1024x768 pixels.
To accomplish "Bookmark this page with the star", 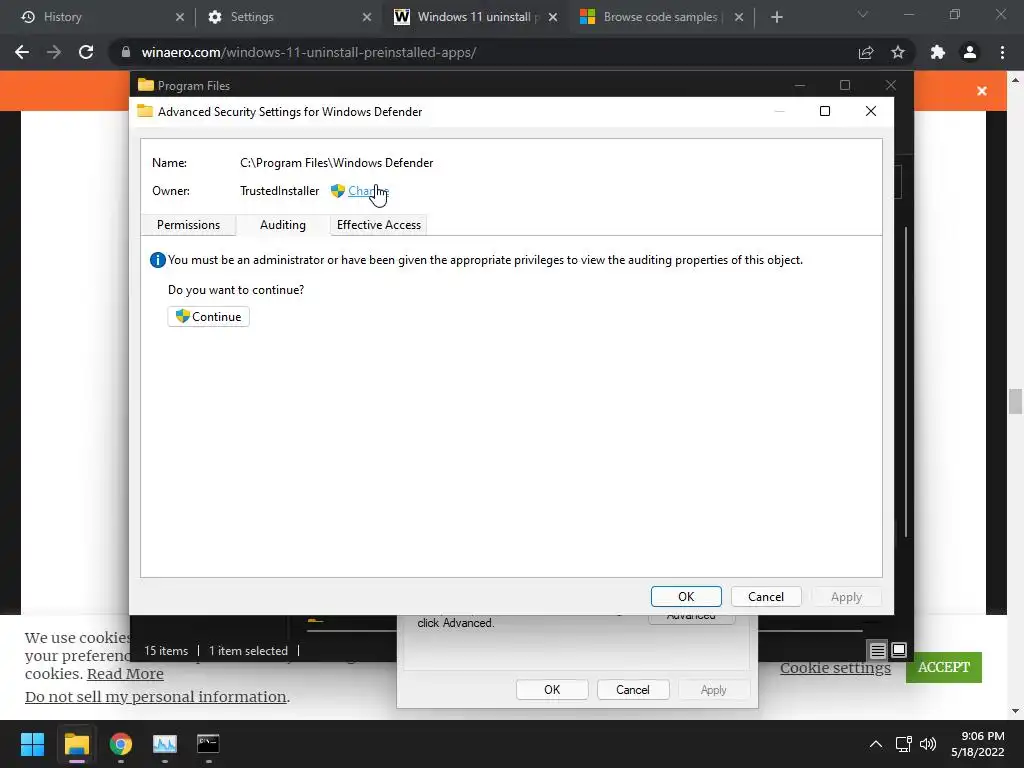I will (x=898, y=52).
